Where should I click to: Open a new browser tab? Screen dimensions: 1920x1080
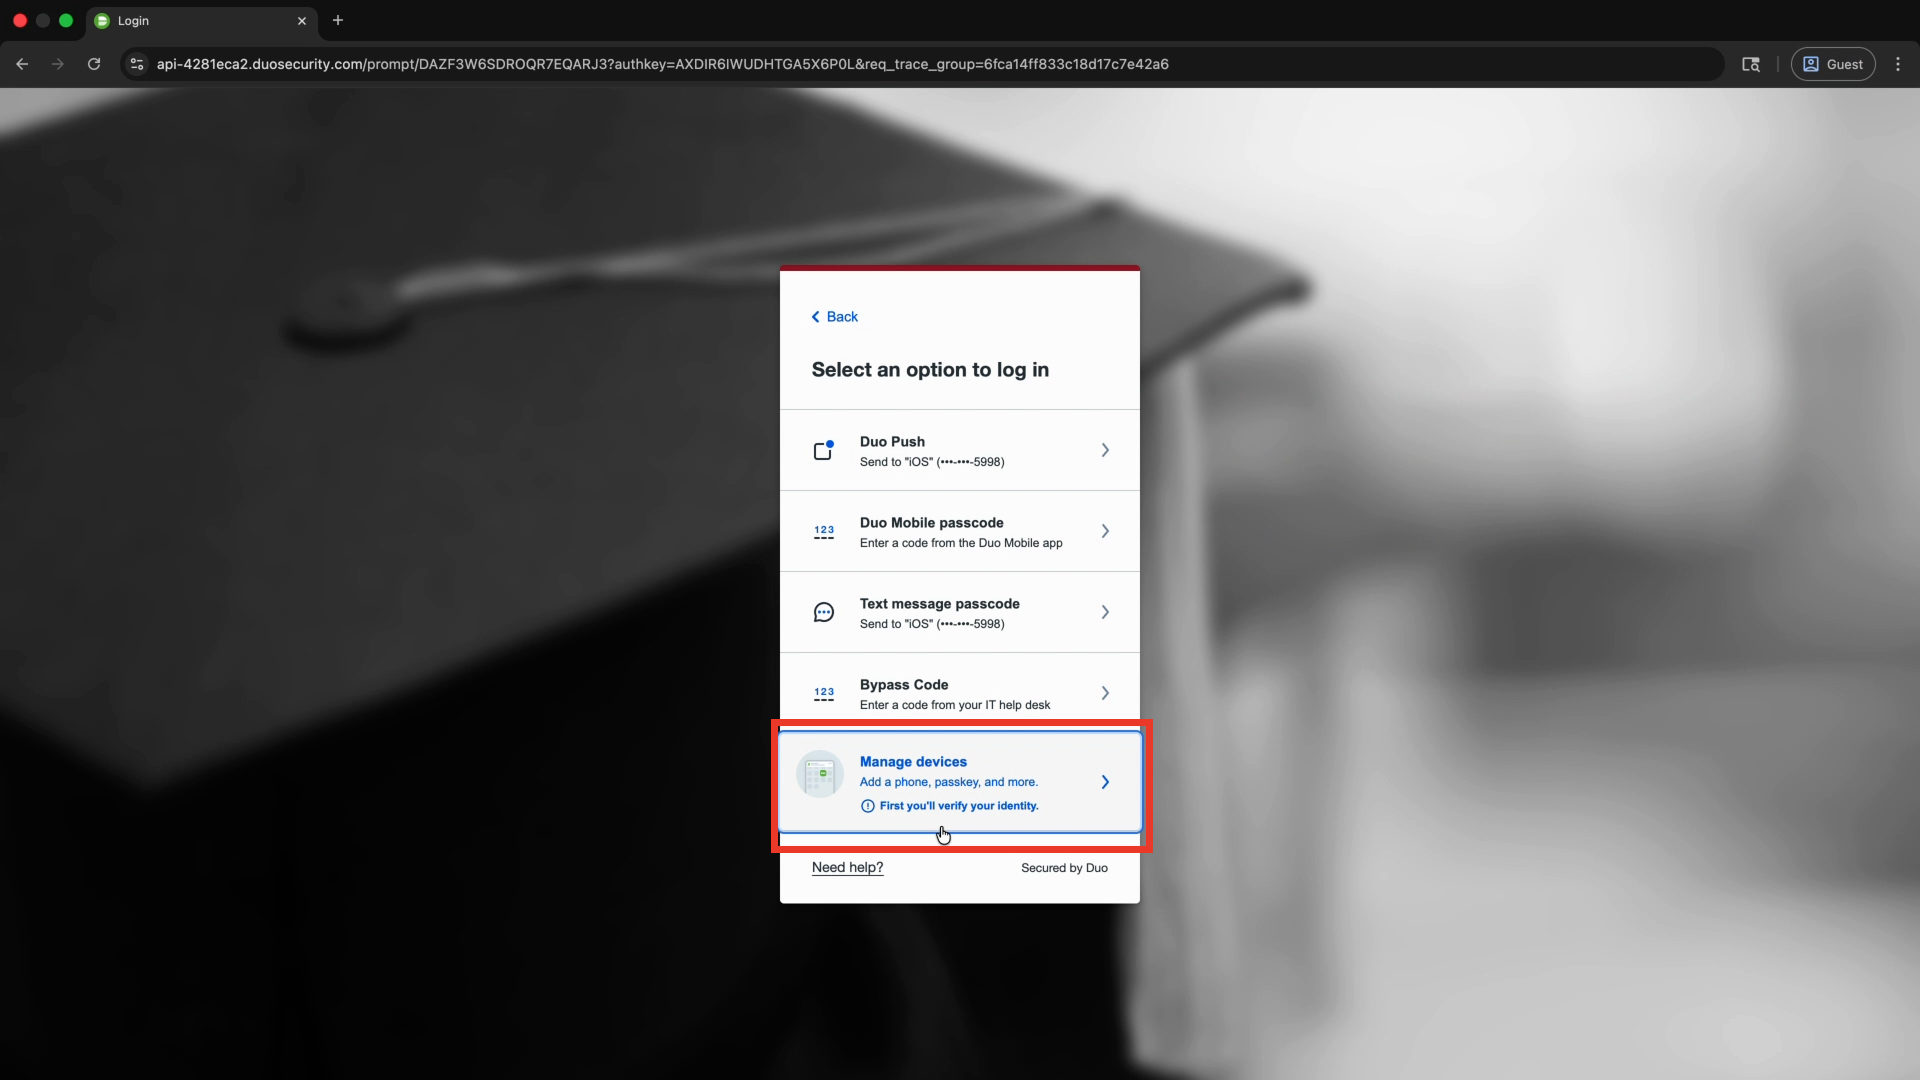(338, 20)
